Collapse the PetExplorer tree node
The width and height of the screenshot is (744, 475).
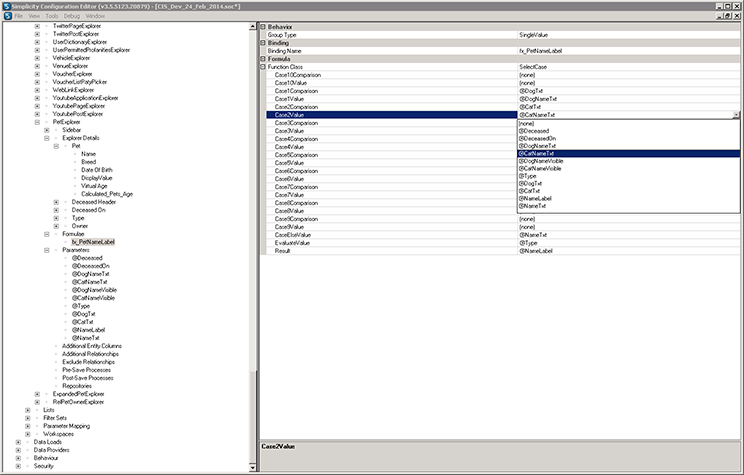[x=38, y=121]
